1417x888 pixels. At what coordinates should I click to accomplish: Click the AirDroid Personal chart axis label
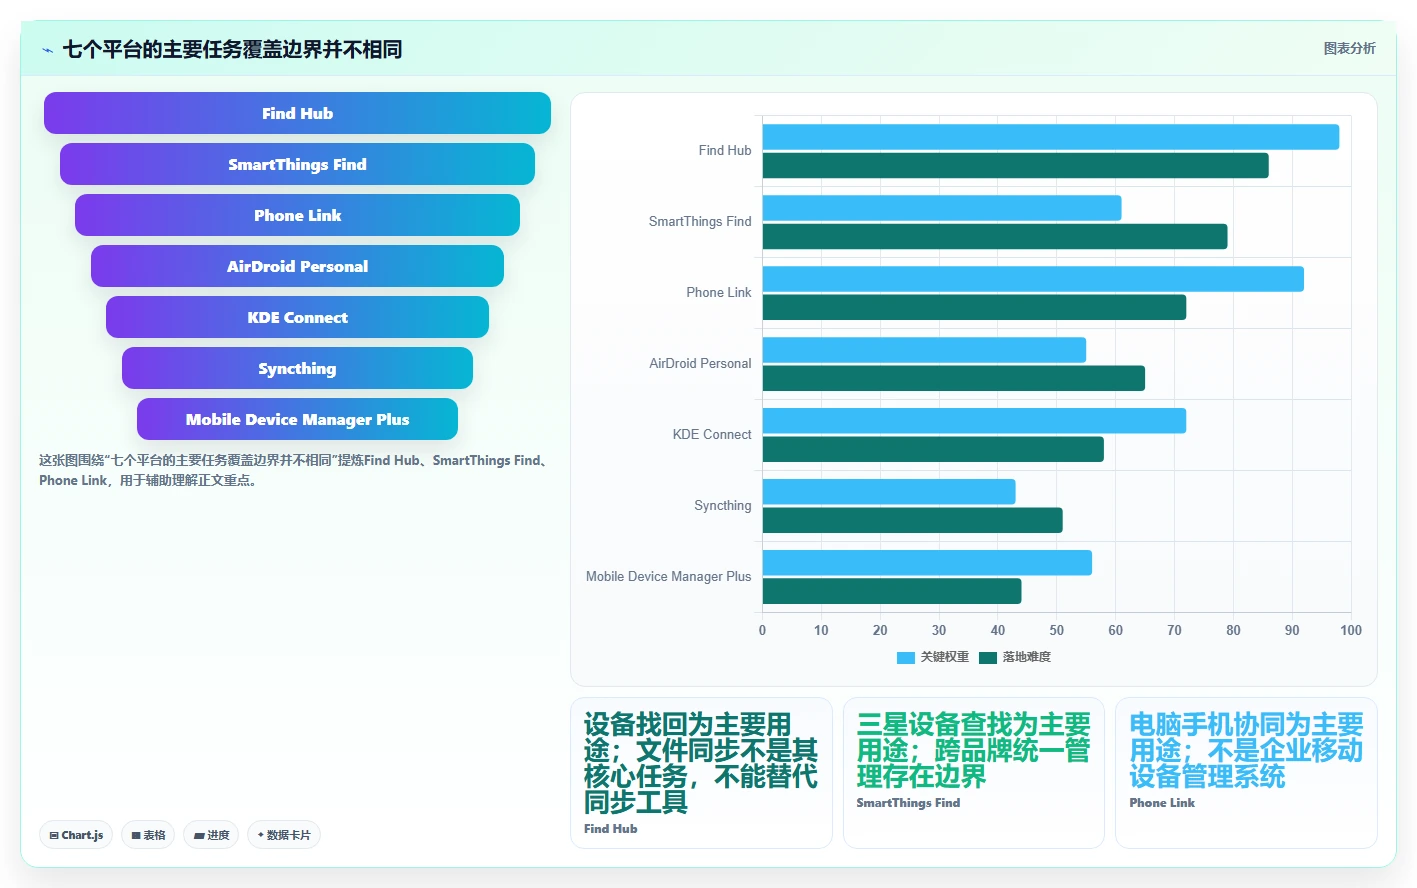coord(700,364)
